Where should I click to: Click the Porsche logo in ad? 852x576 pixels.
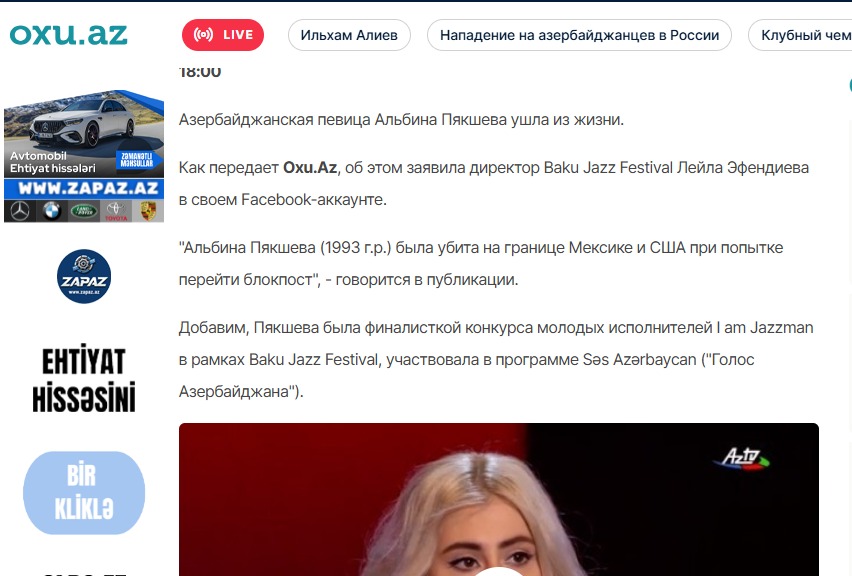pos(148,211)
